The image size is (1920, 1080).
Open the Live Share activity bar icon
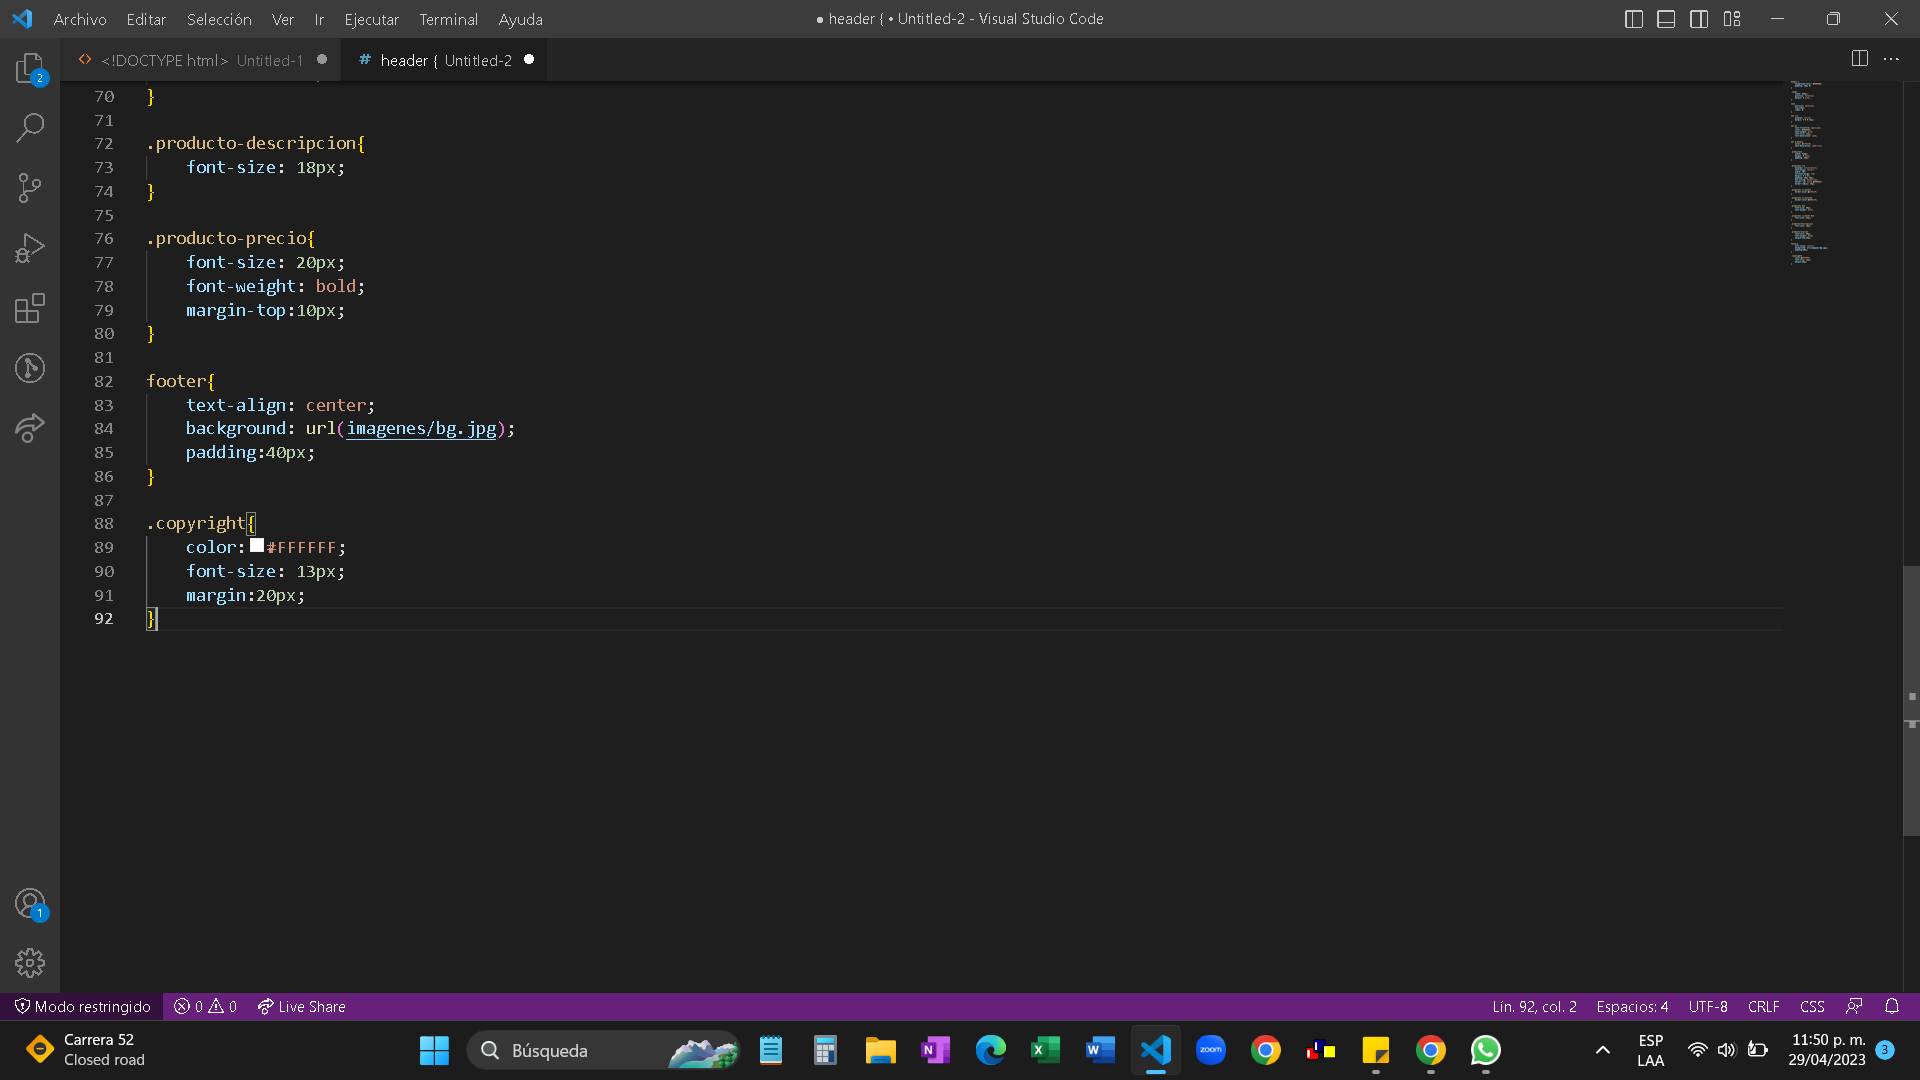(x=30, y=428)
